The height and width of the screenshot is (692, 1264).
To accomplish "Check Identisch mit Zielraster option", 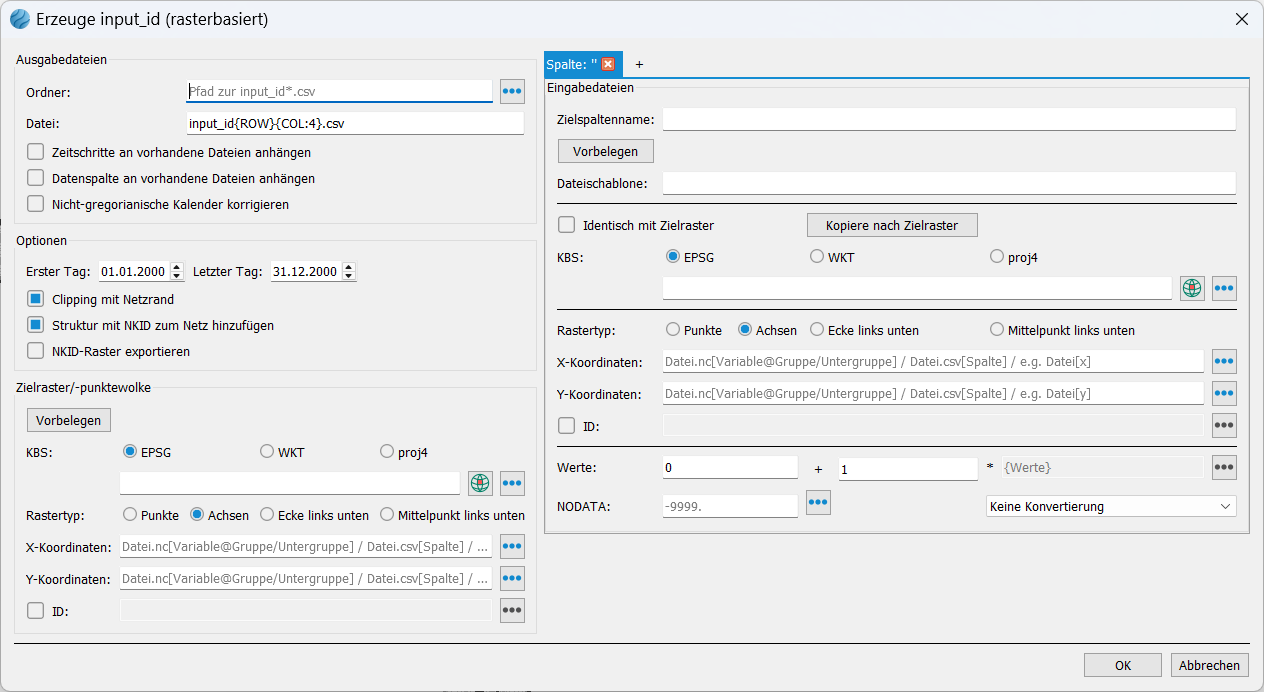I will (x=566, y=225).
